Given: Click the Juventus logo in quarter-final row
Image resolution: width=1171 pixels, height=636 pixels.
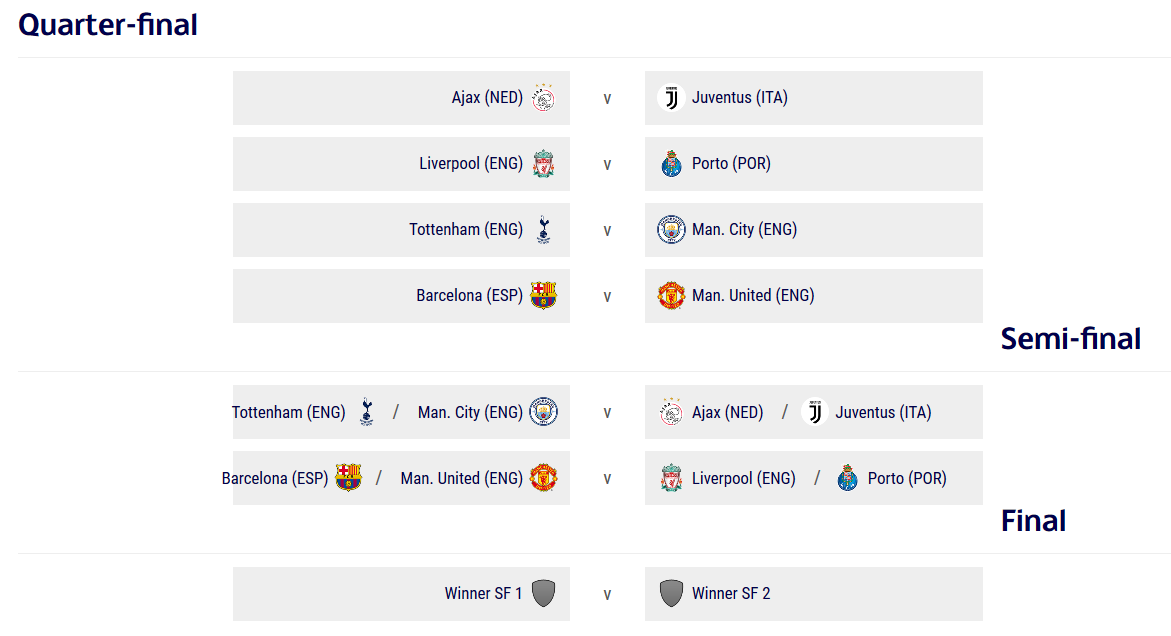Looking at the screenshot, I should coord(671,98).
